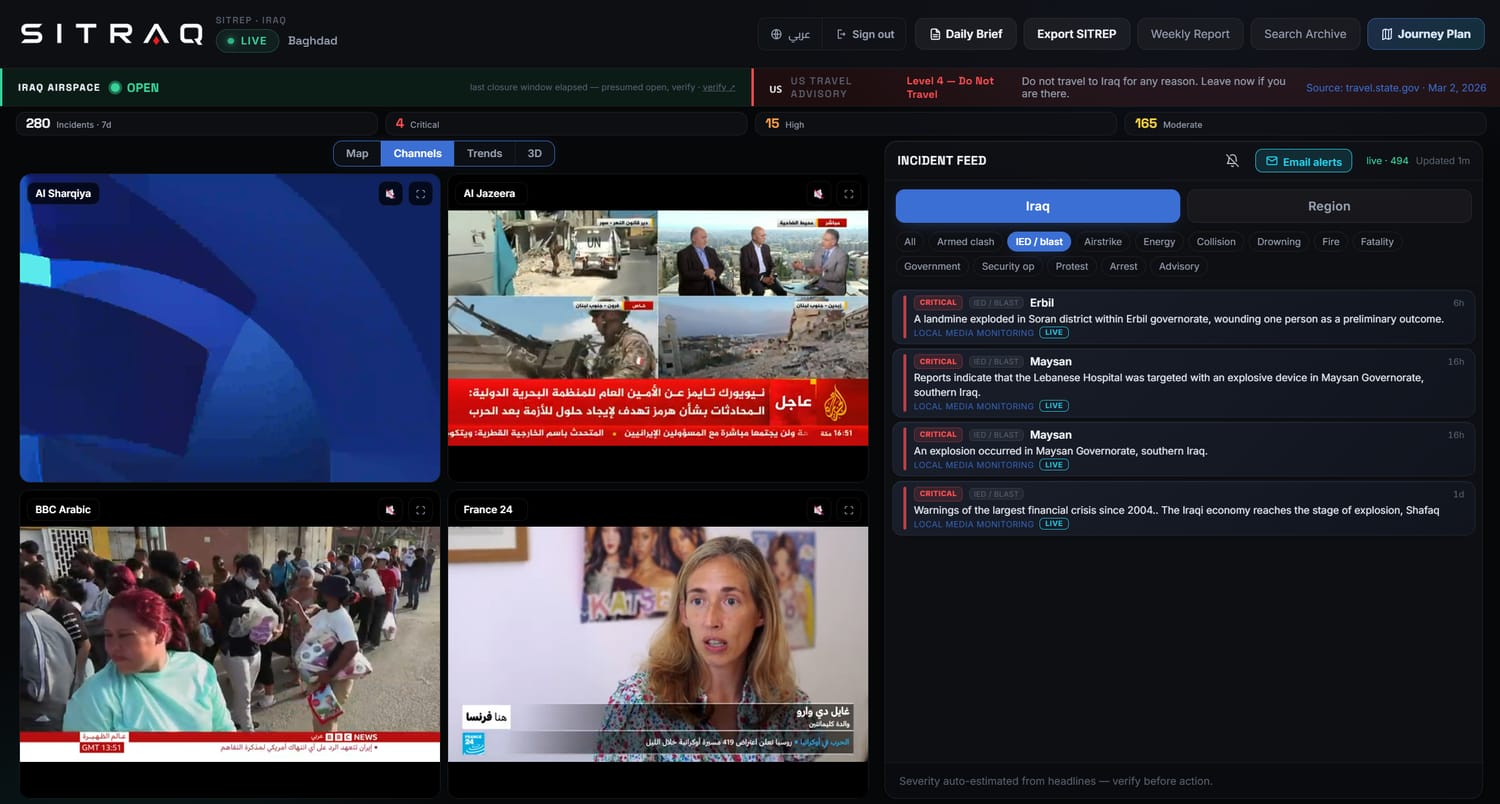This screenshot has width=1500, height=804.
Task: Click the Al Jazeera video feed
Action: [658, 328]
